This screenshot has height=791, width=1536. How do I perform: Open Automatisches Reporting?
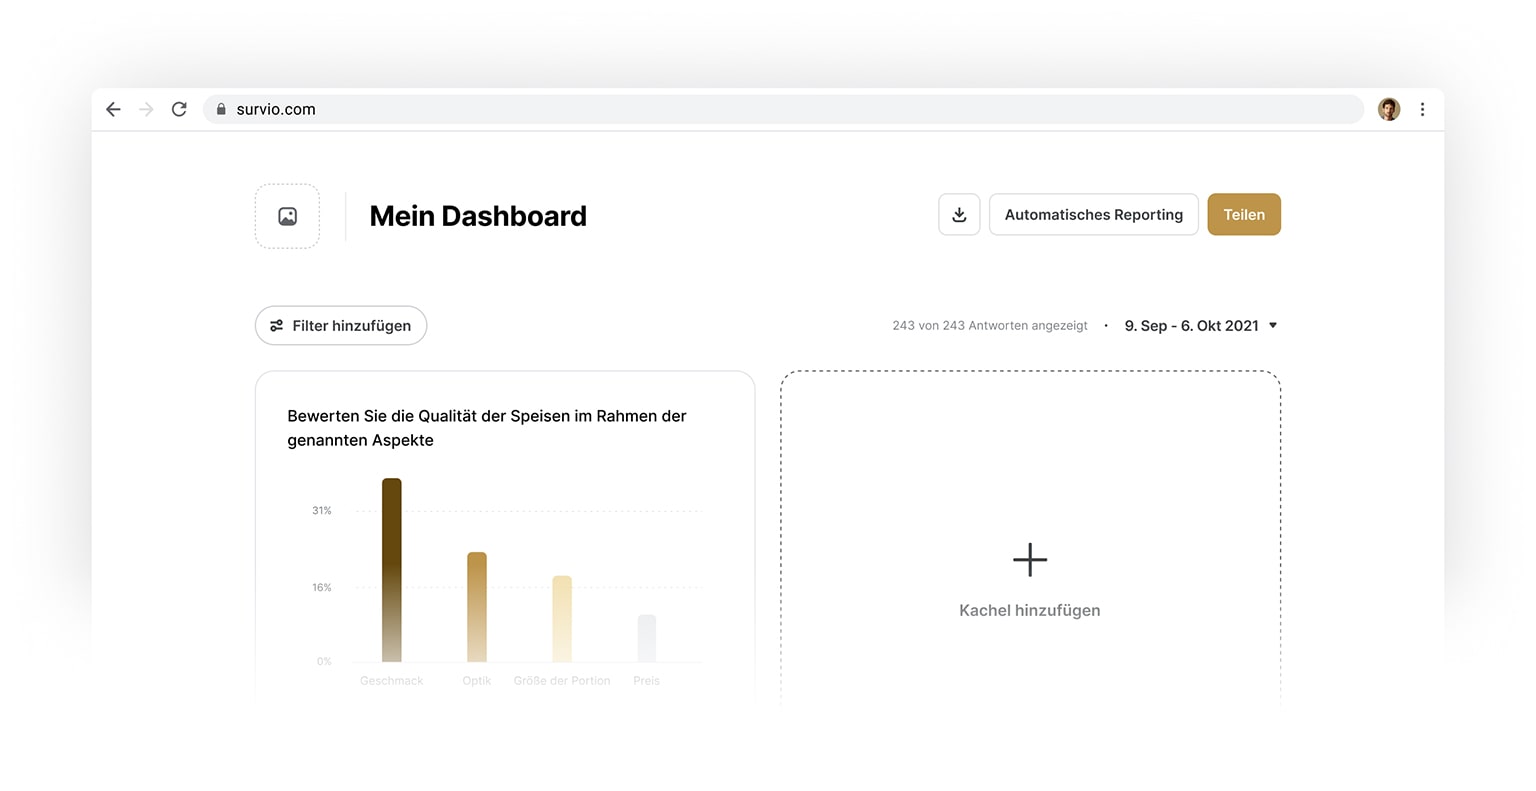point(1093,214)
